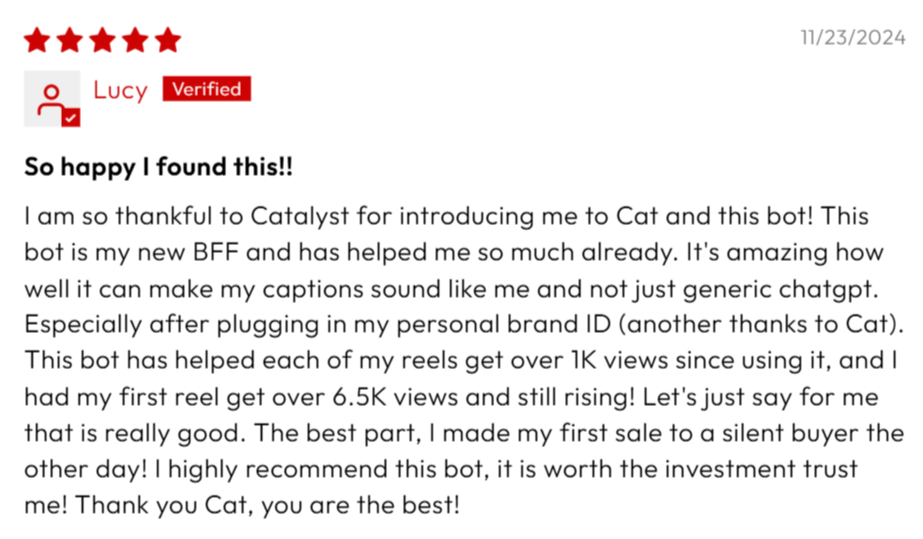Click the second red rating star
Screen dimensions: 923x539
70,40
